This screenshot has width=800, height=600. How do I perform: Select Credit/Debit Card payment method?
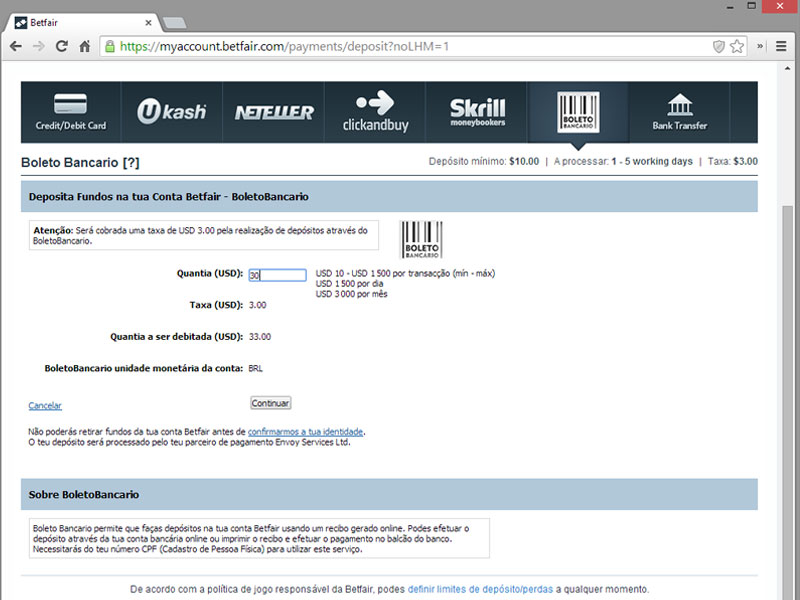[71, 112]
